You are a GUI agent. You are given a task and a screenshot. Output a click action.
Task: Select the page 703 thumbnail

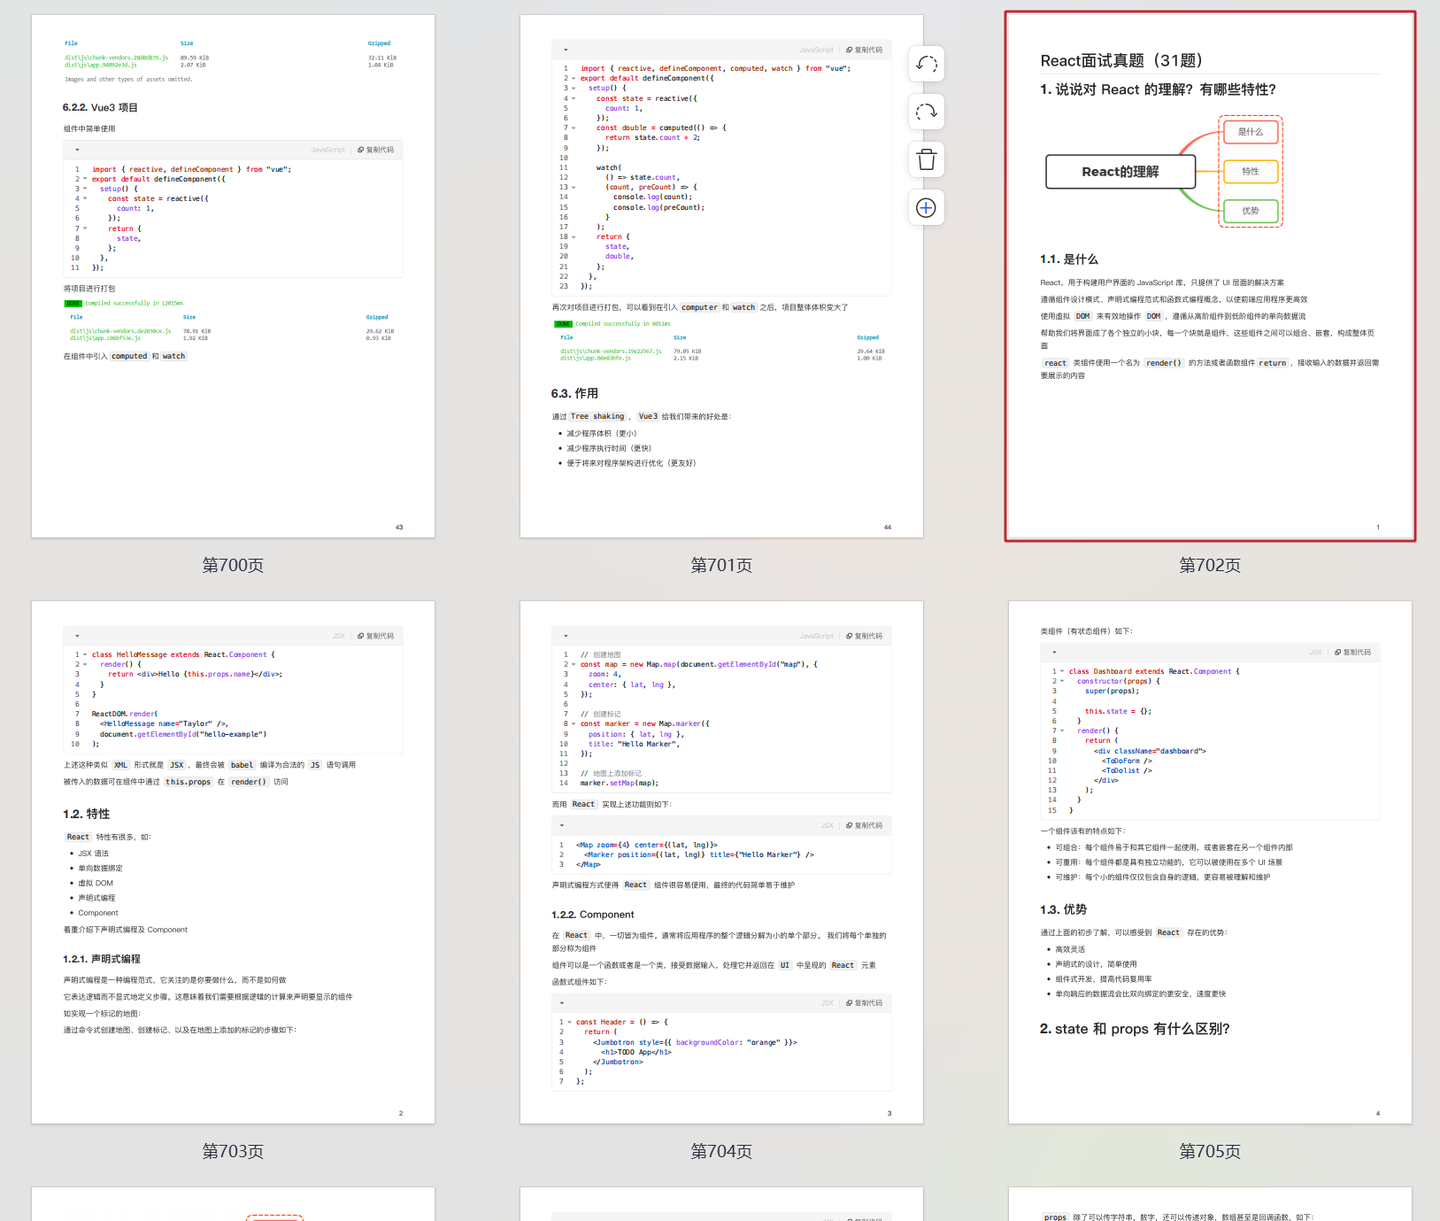tap(233, 862)
